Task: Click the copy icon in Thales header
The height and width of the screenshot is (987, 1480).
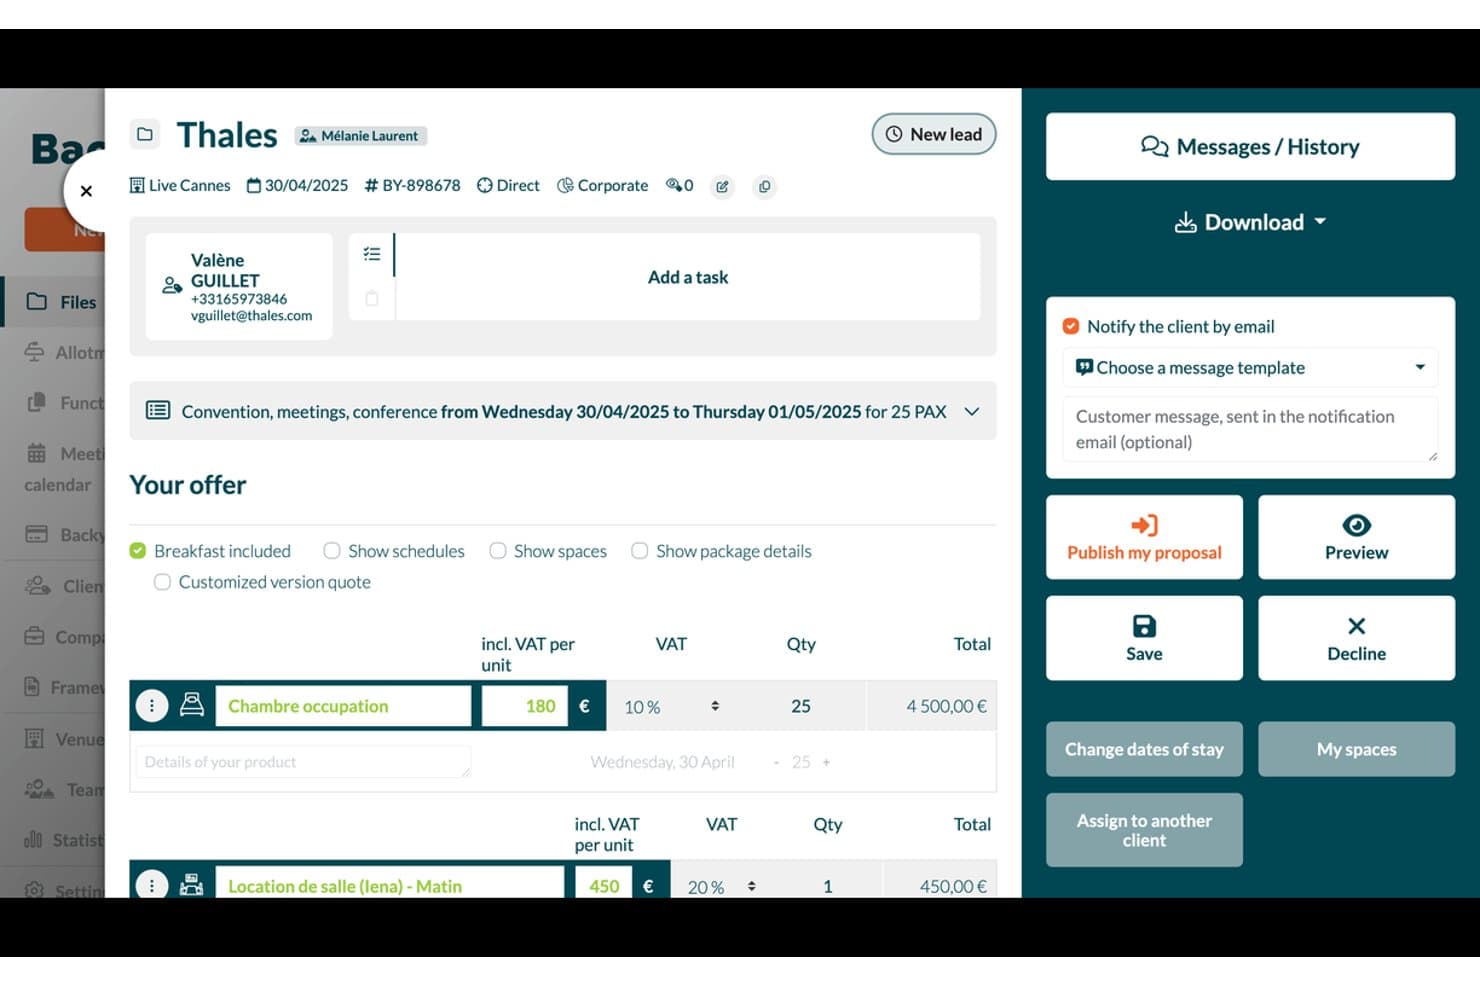Action: point(764,187)
